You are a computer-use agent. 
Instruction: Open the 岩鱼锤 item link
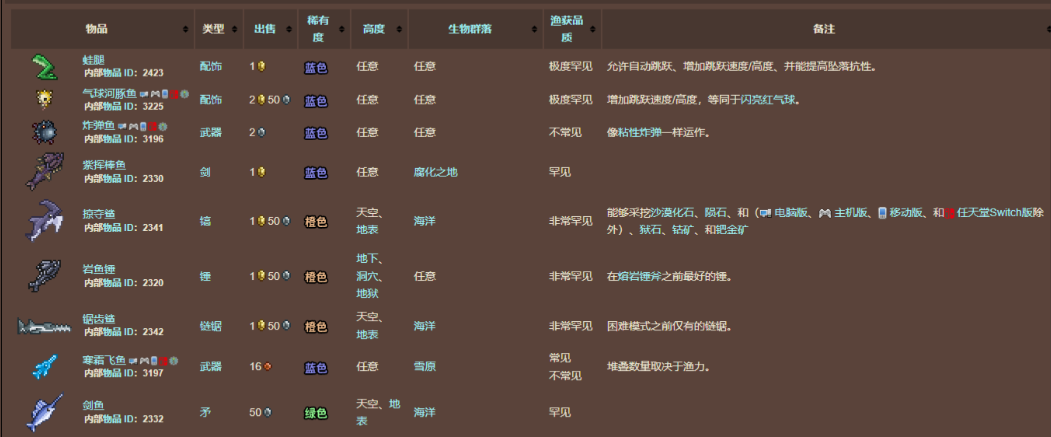99,269
